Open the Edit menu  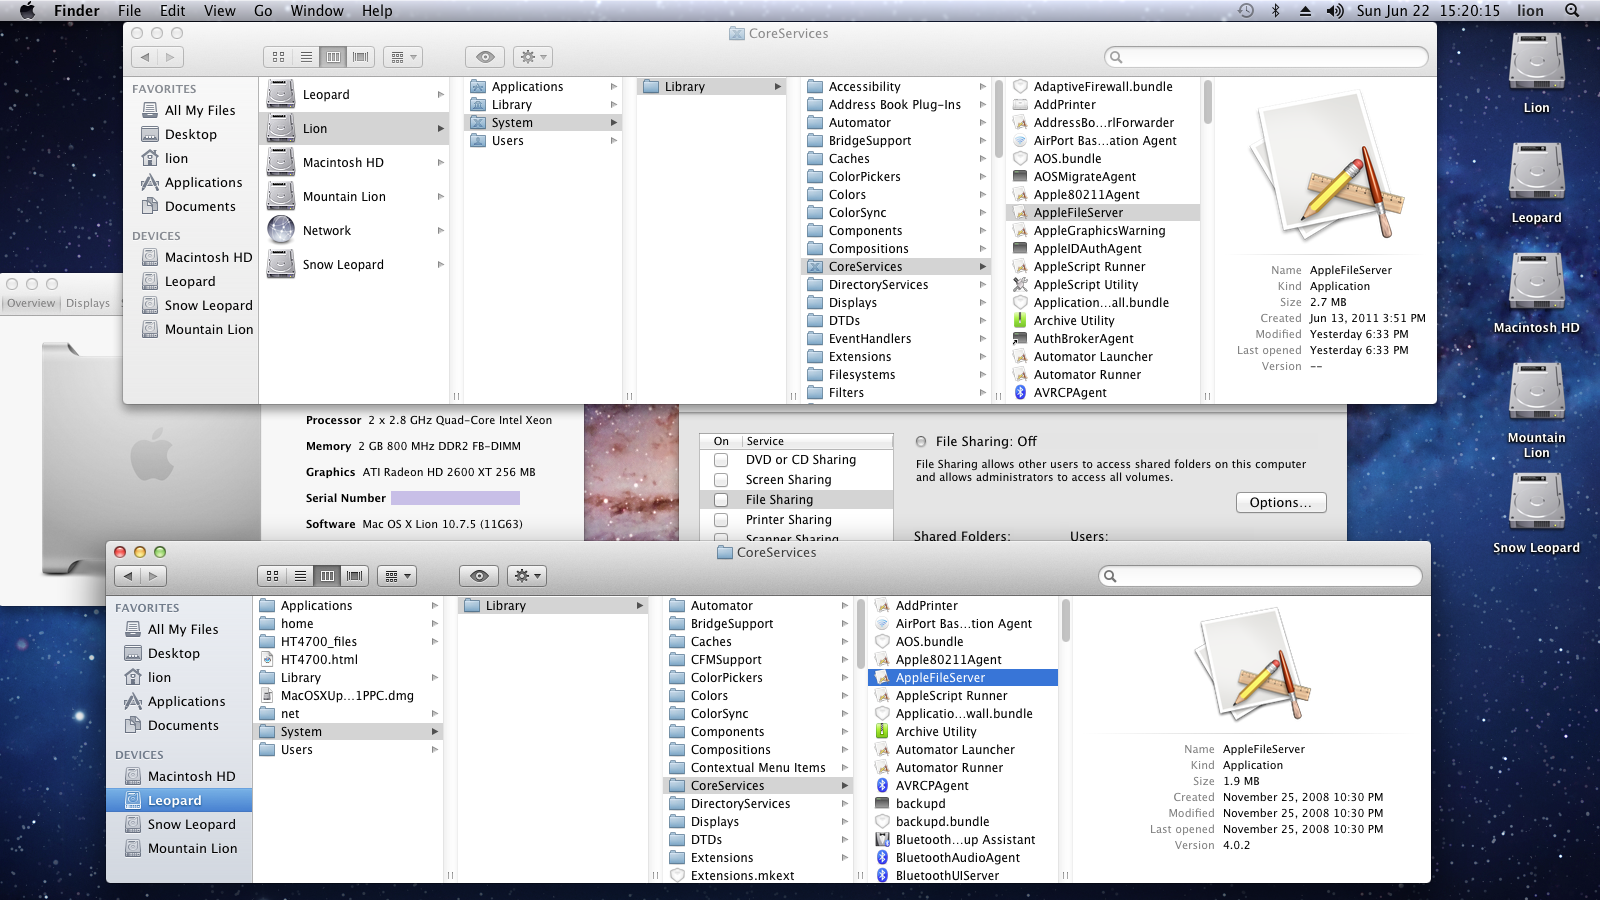[x=173, y=11]
